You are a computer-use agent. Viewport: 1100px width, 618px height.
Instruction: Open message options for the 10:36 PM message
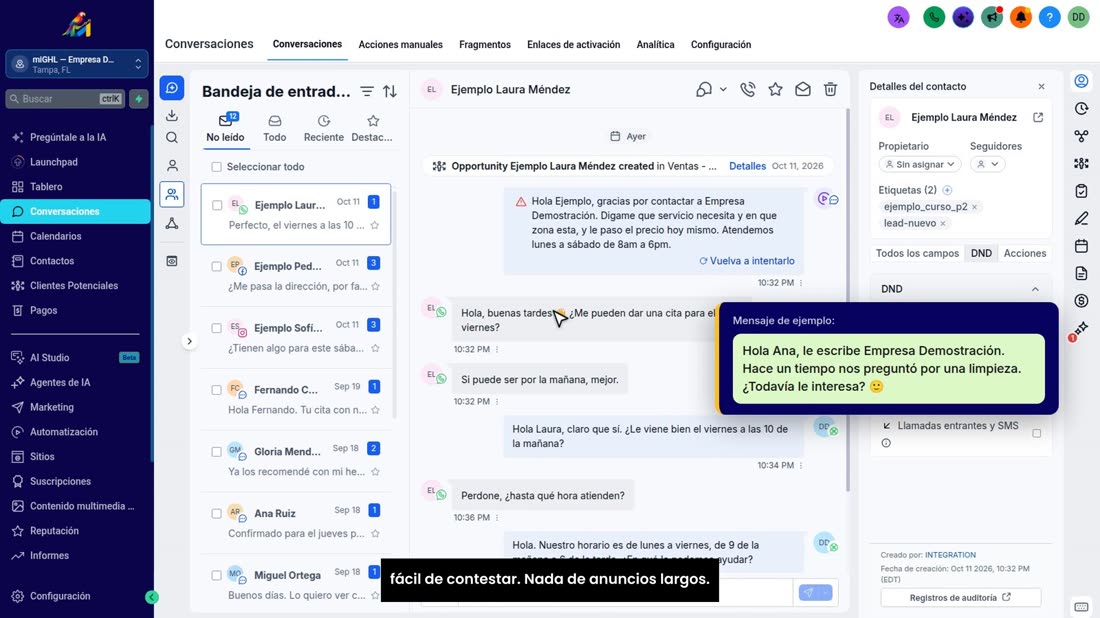point(497,518)
